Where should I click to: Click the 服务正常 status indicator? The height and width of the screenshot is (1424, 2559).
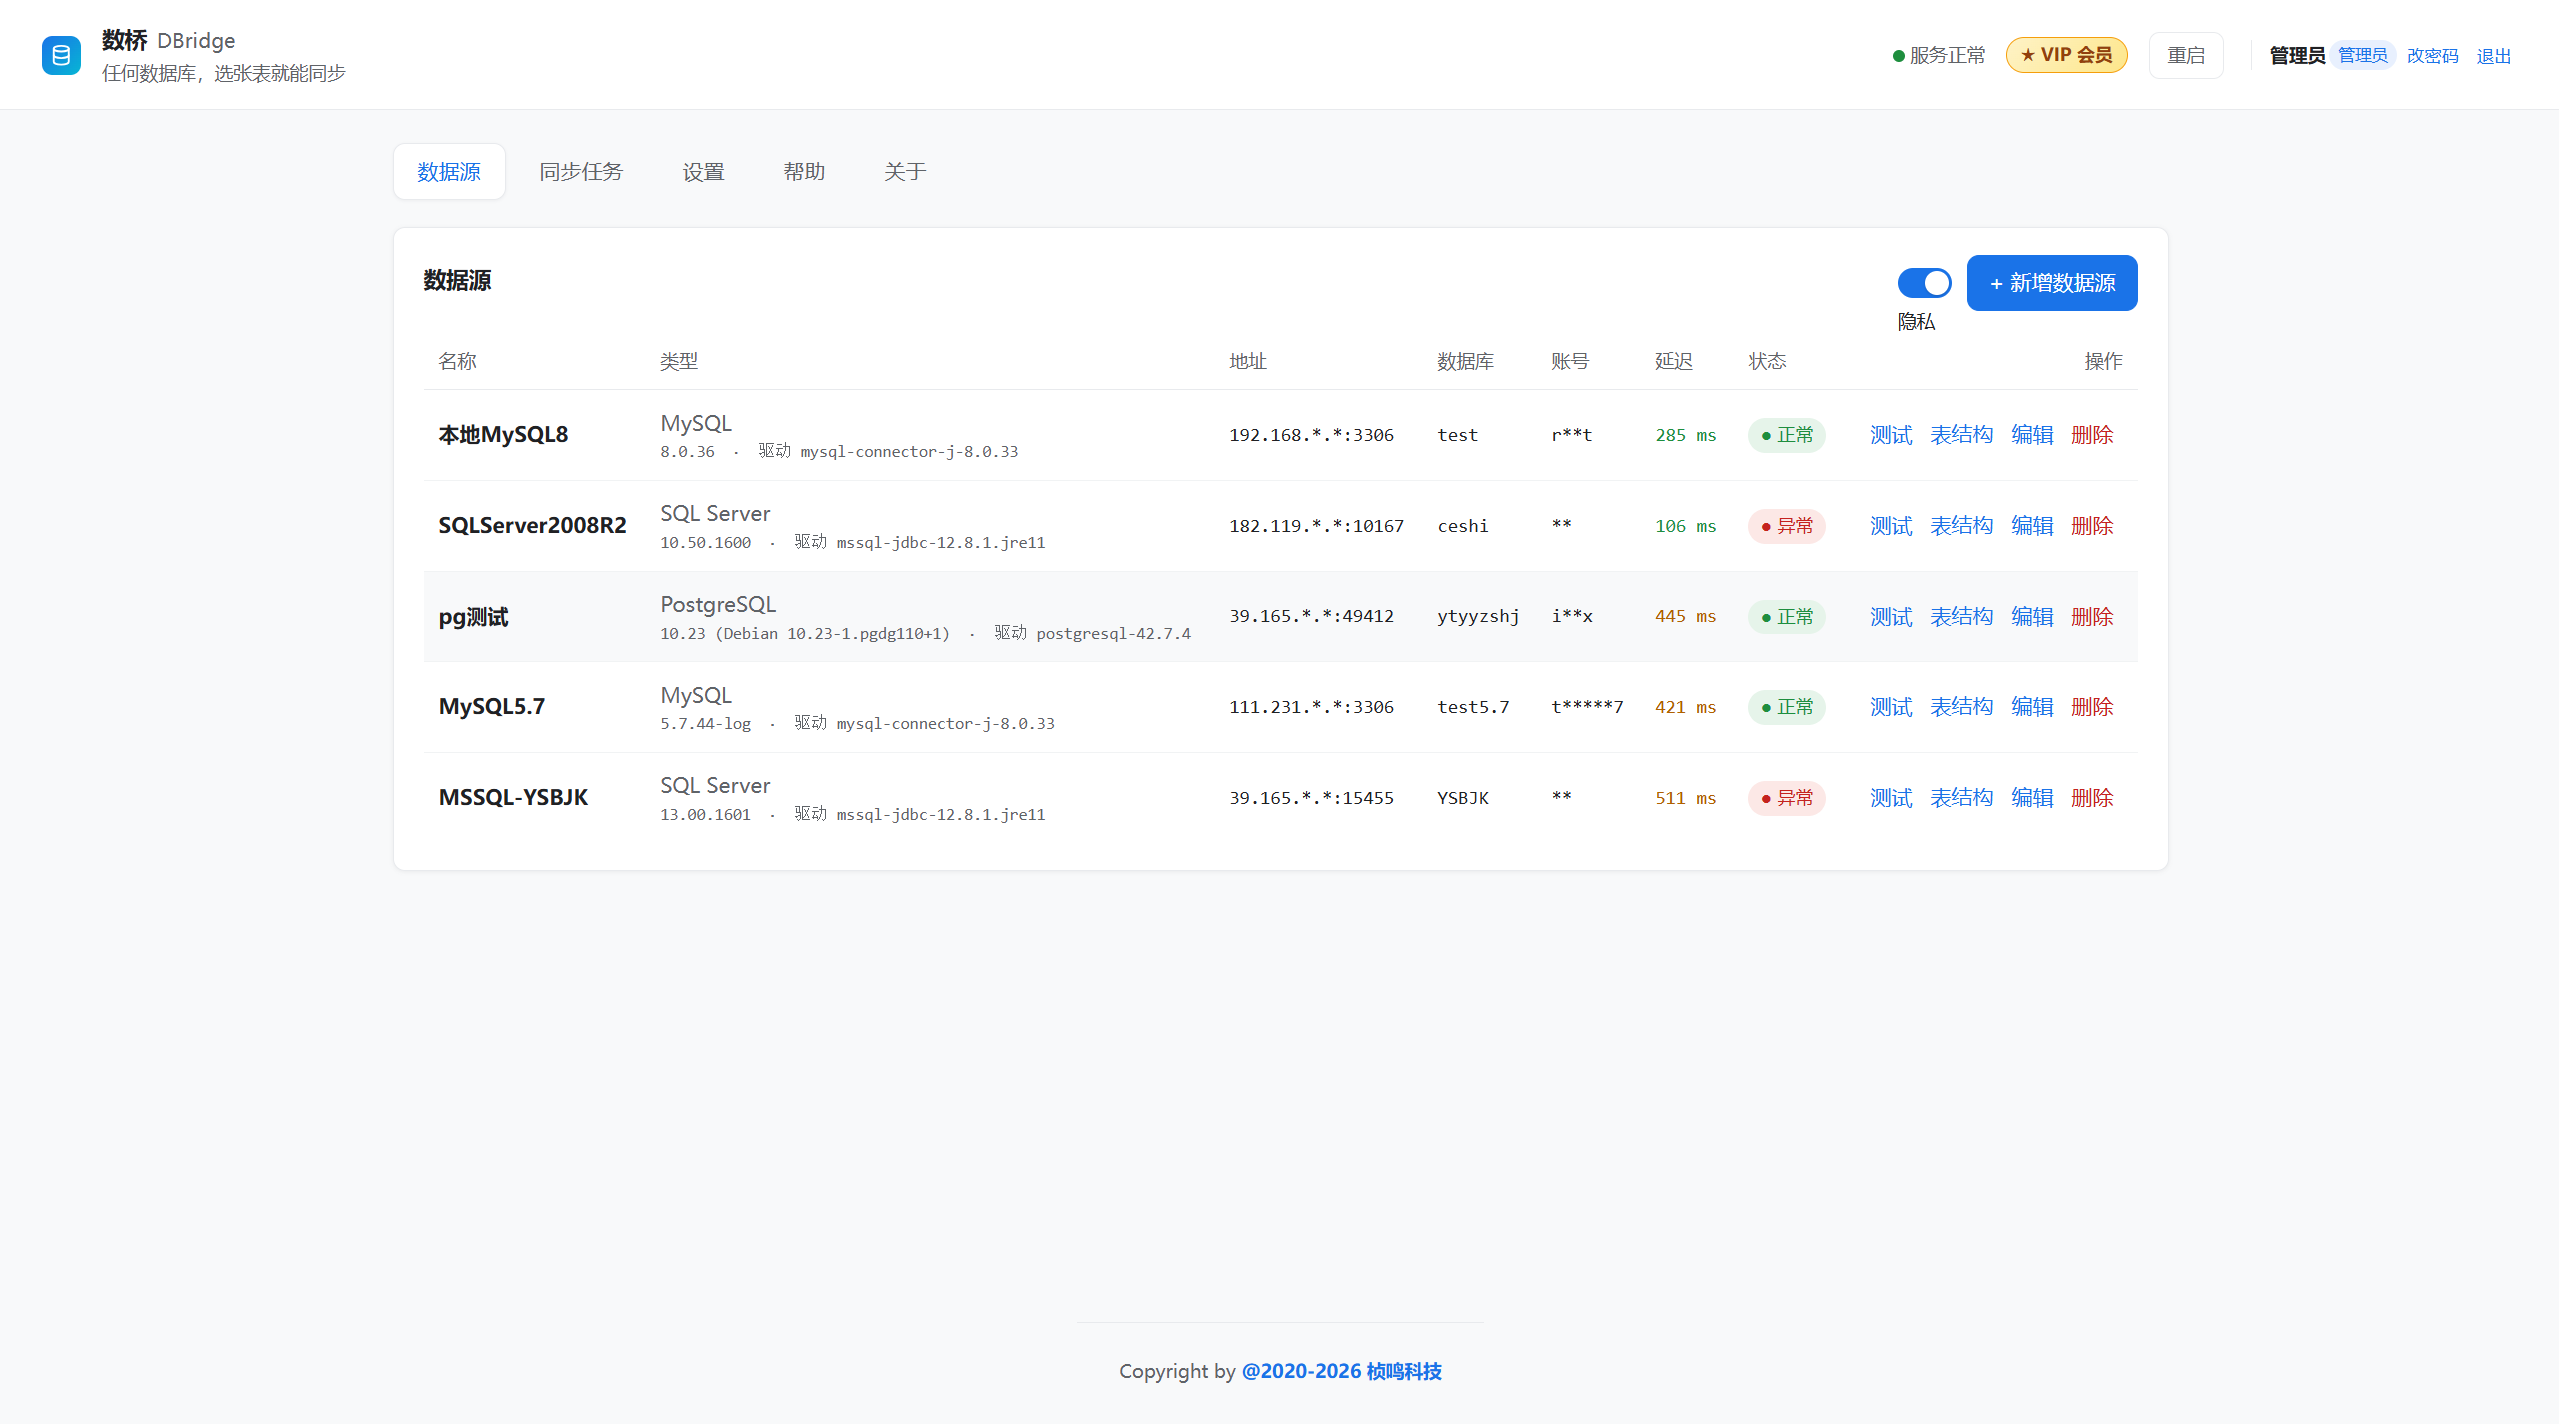(x=1938, y=55)
